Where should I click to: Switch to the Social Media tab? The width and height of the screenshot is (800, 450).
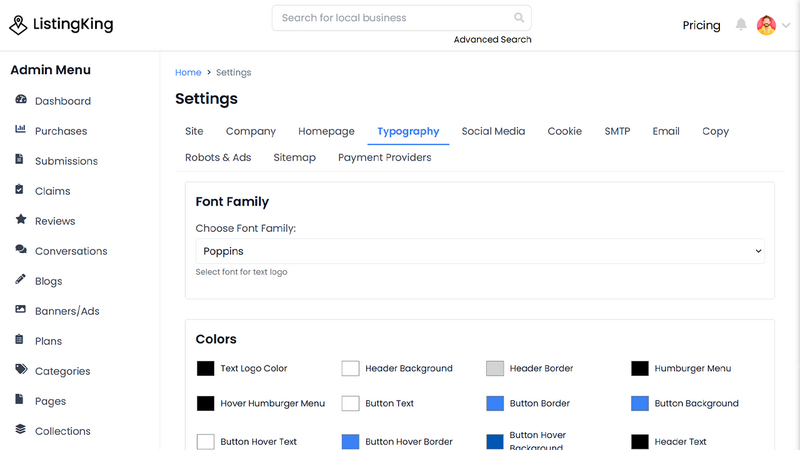[x=493, y=131]
